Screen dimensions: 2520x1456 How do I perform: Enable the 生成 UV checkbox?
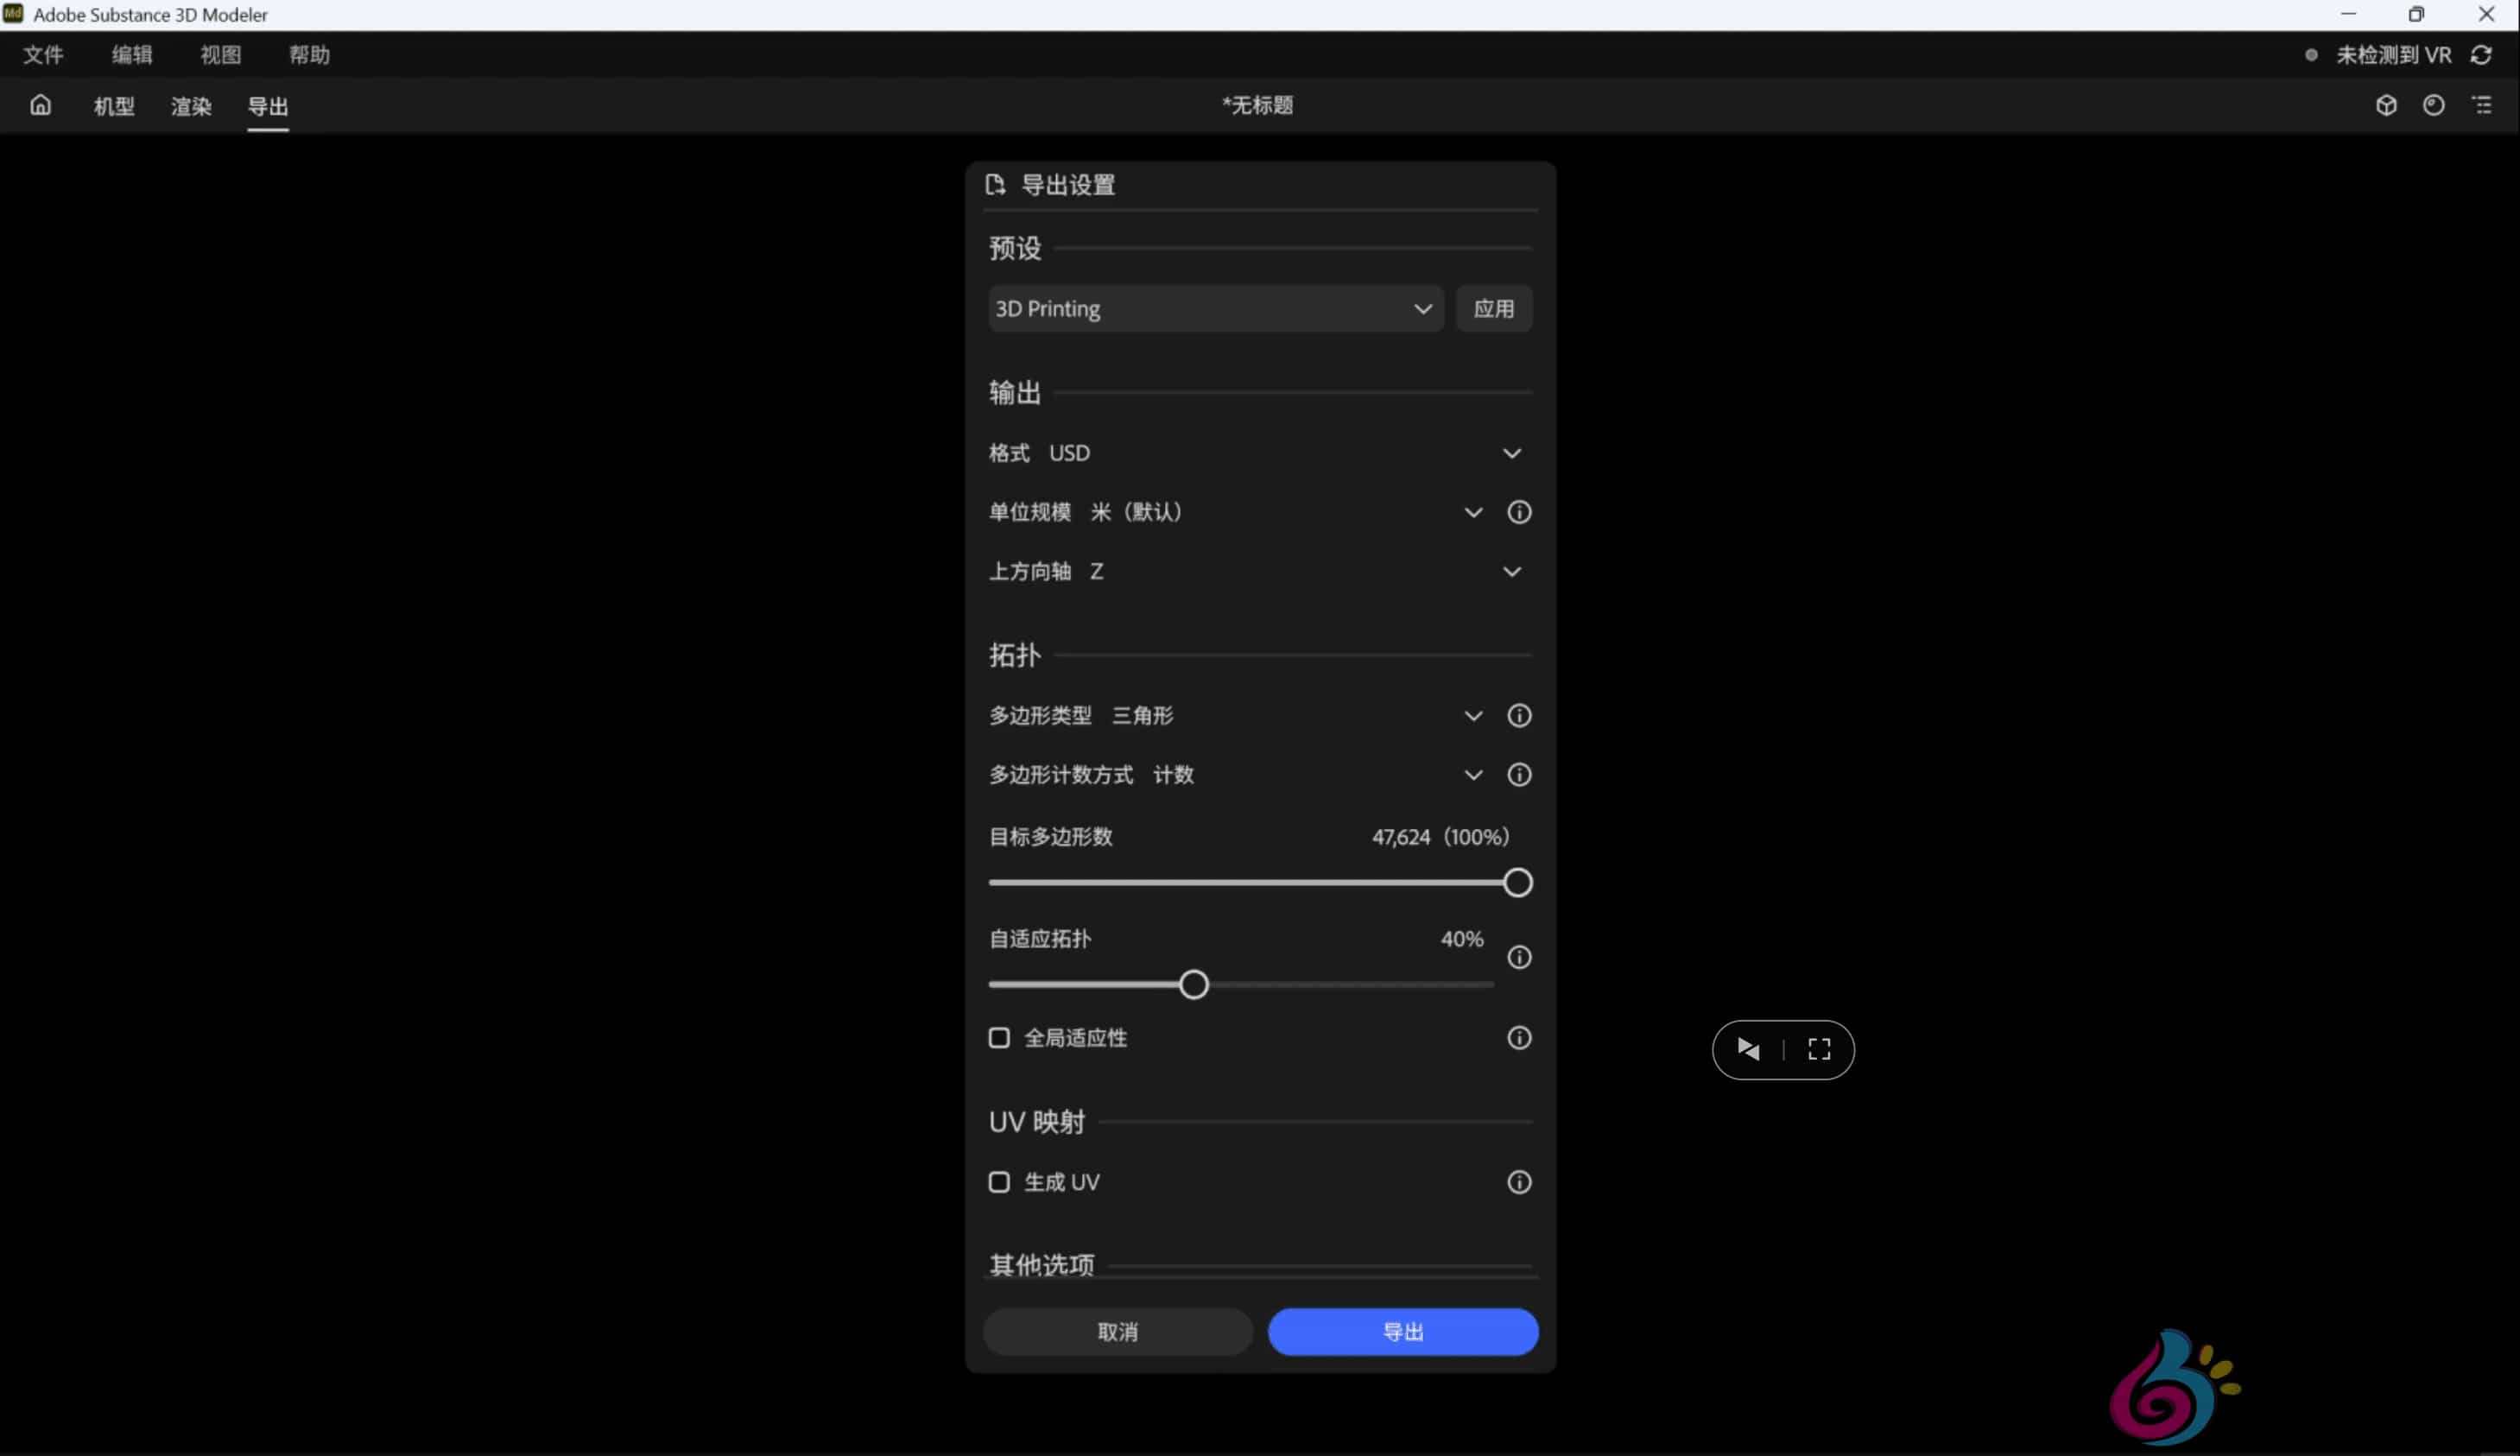tap(999, 1181)
